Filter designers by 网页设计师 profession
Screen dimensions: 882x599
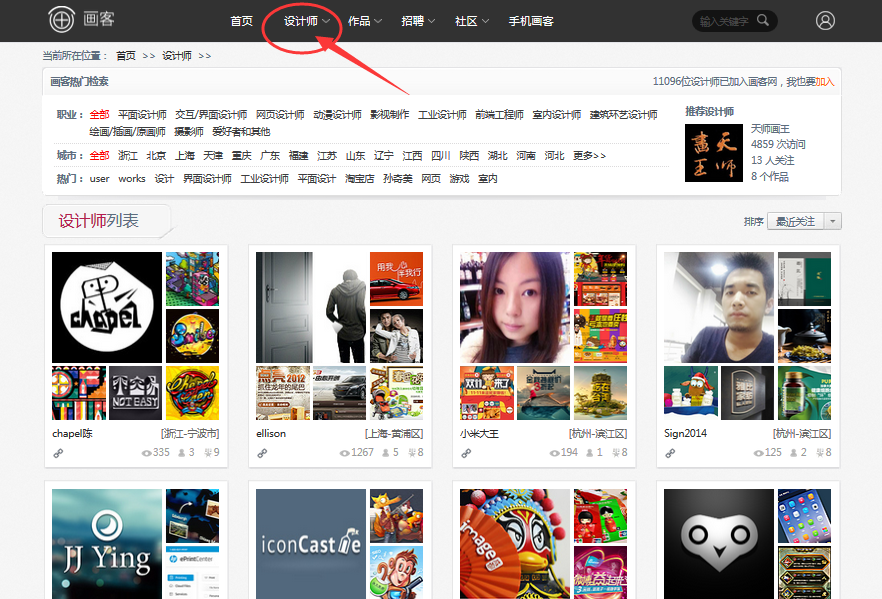point(280,115)
